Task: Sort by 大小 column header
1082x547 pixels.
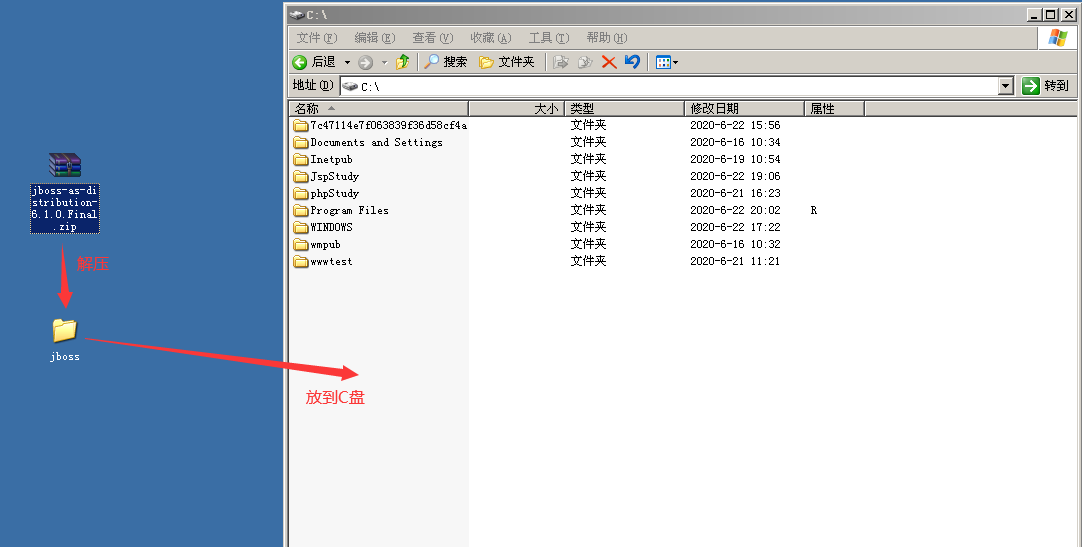Action: coord(517,108)
